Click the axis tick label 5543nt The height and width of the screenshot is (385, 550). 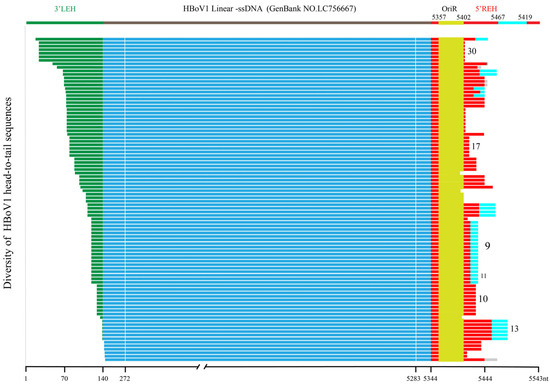pyautogui.click(x=538, y=379)
